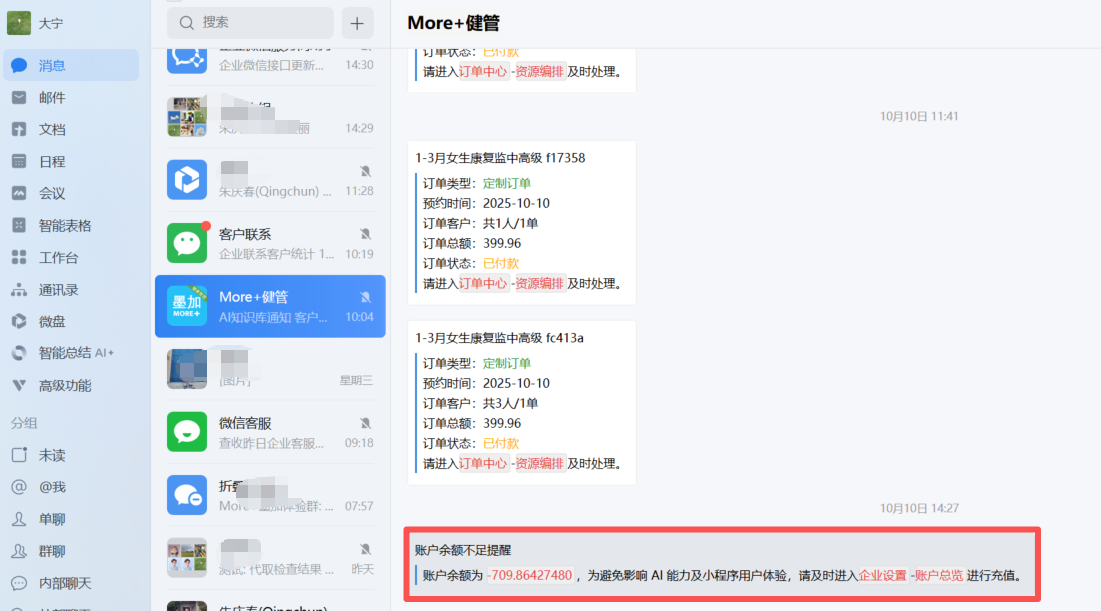
Task: Open the 客户联系 conversation
Action: [x=270, y=243]
